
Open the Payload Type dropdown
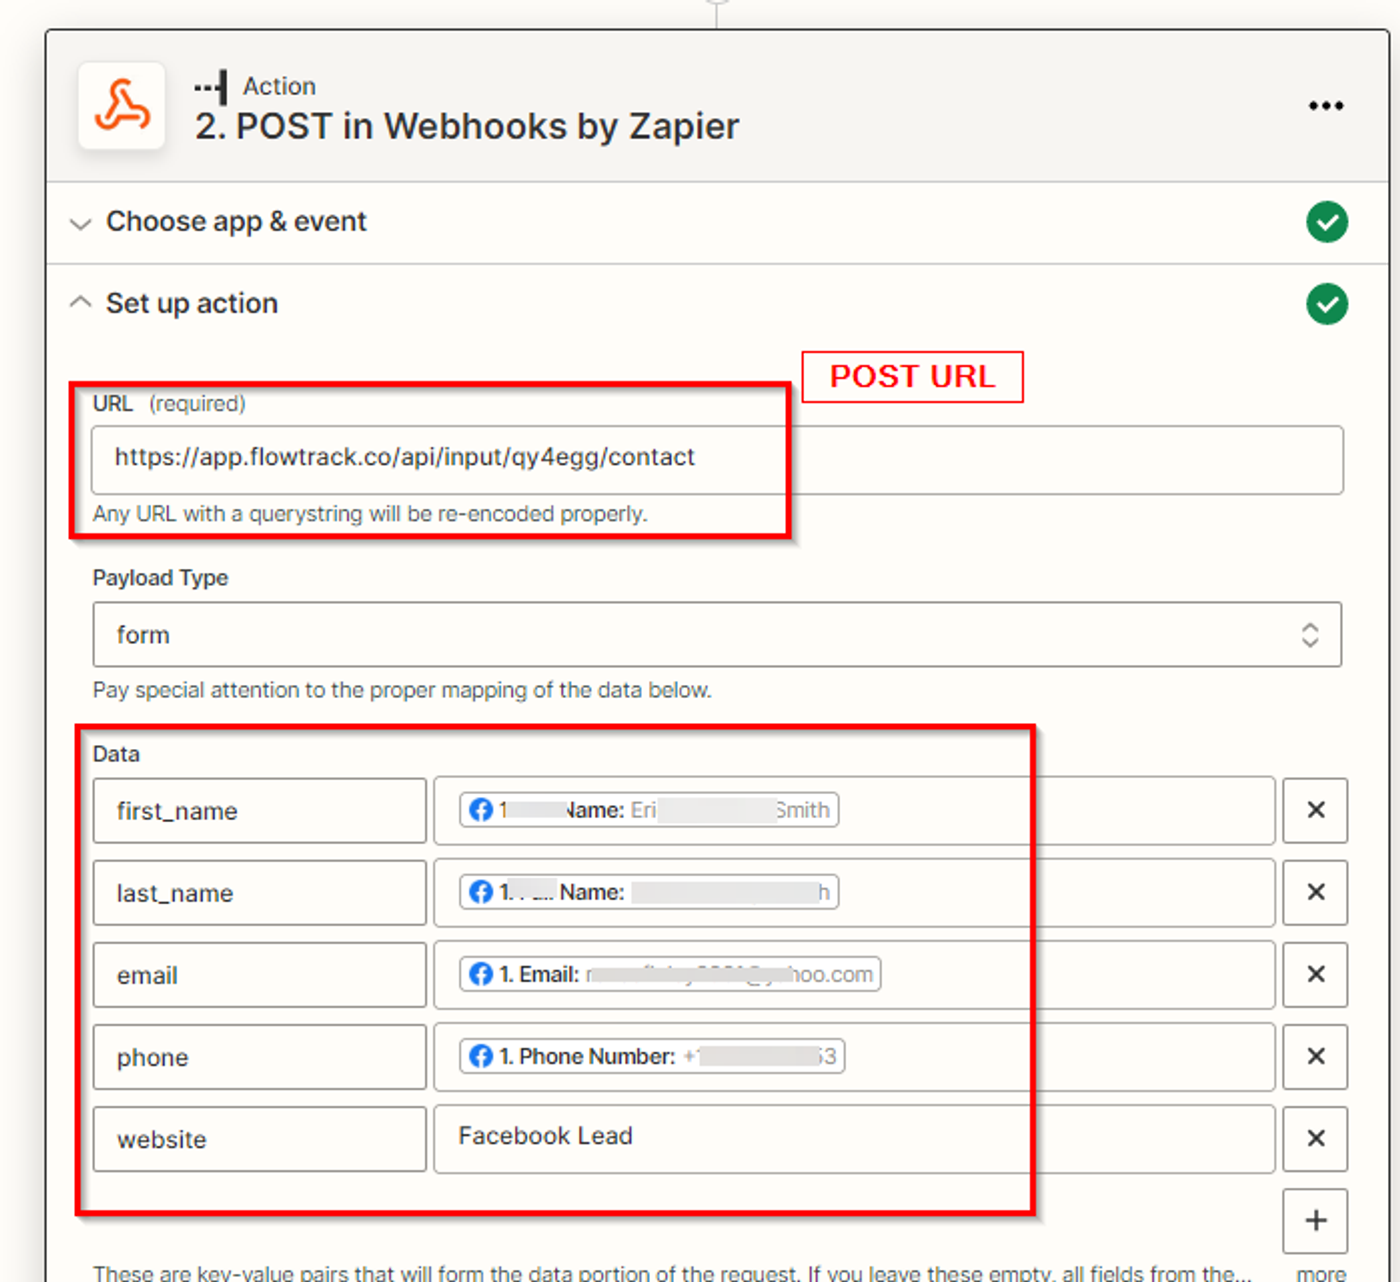point(716,634)
